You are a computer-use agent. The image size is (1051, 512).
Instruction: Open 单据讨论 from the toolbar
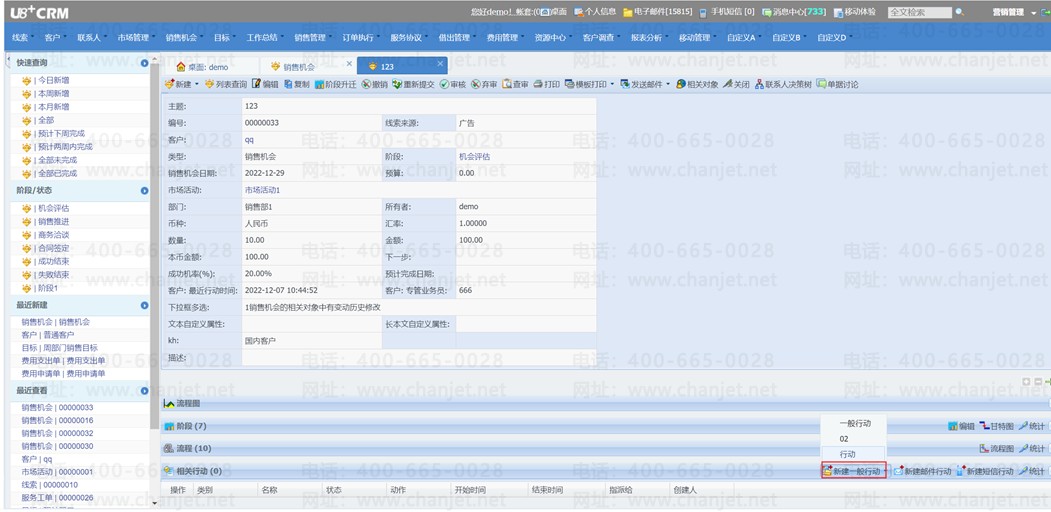pyautogui.click(x=837, y=84)
